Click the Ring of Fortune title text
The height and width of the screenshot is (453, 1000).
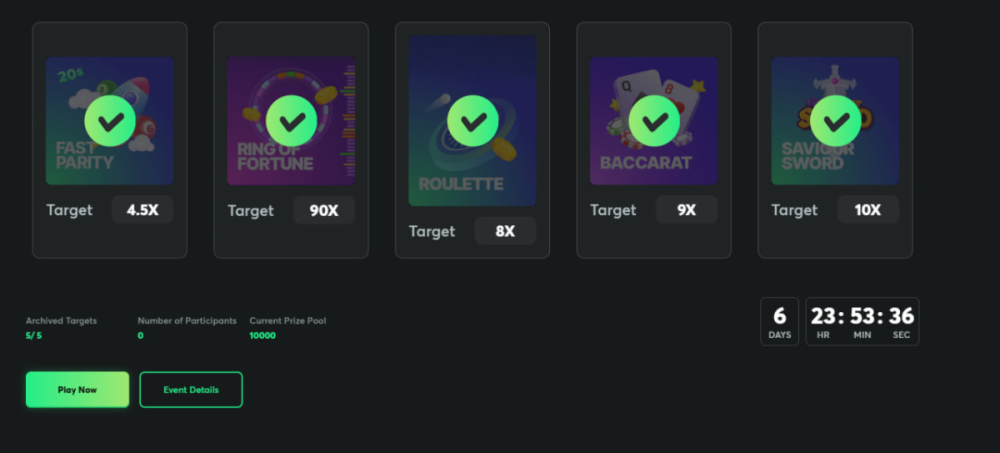tap(275, 156)
